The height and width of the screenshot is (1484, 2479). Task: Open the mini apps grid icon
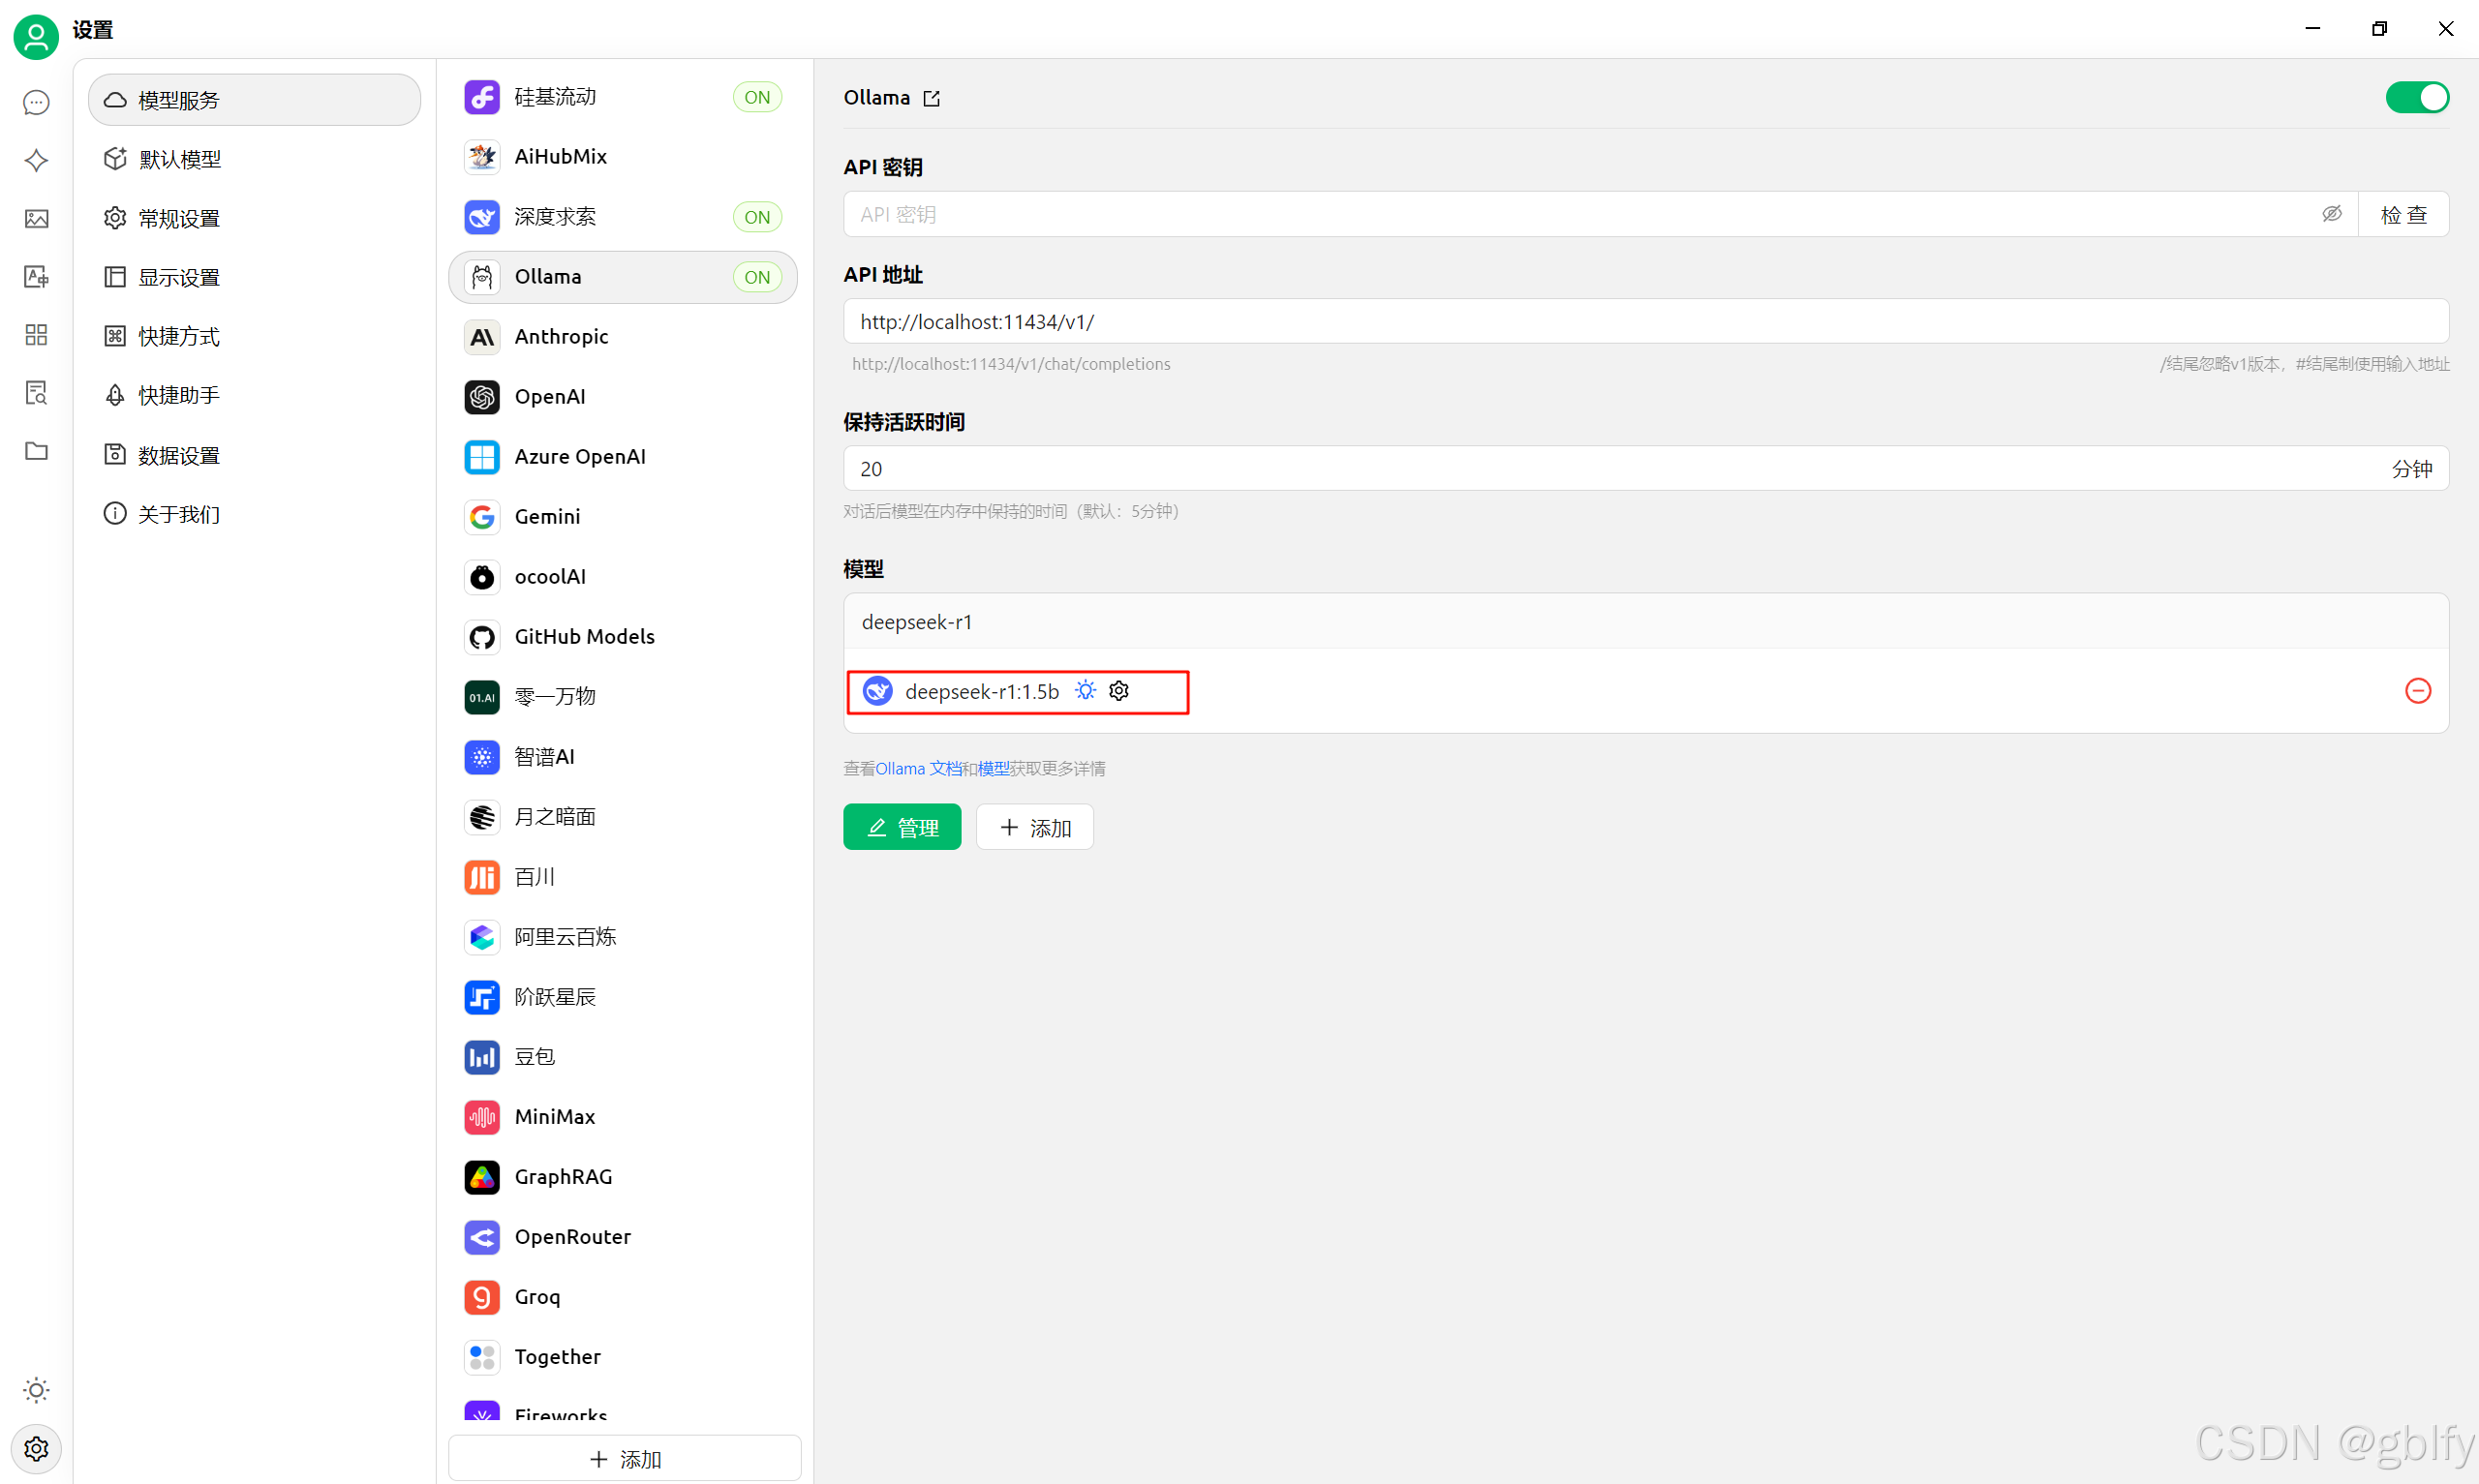coord(36,335)
